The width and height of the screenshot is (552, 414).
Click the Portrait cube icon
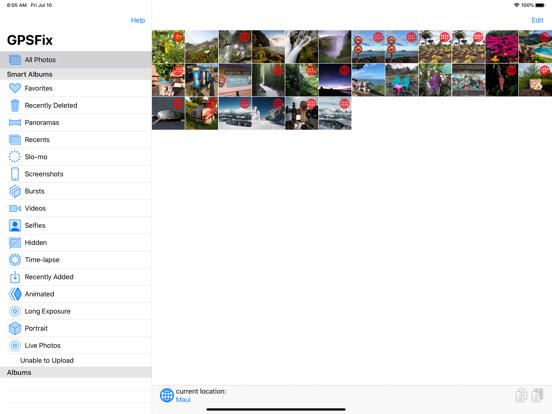pyautogui.click(x=15, y=328)
